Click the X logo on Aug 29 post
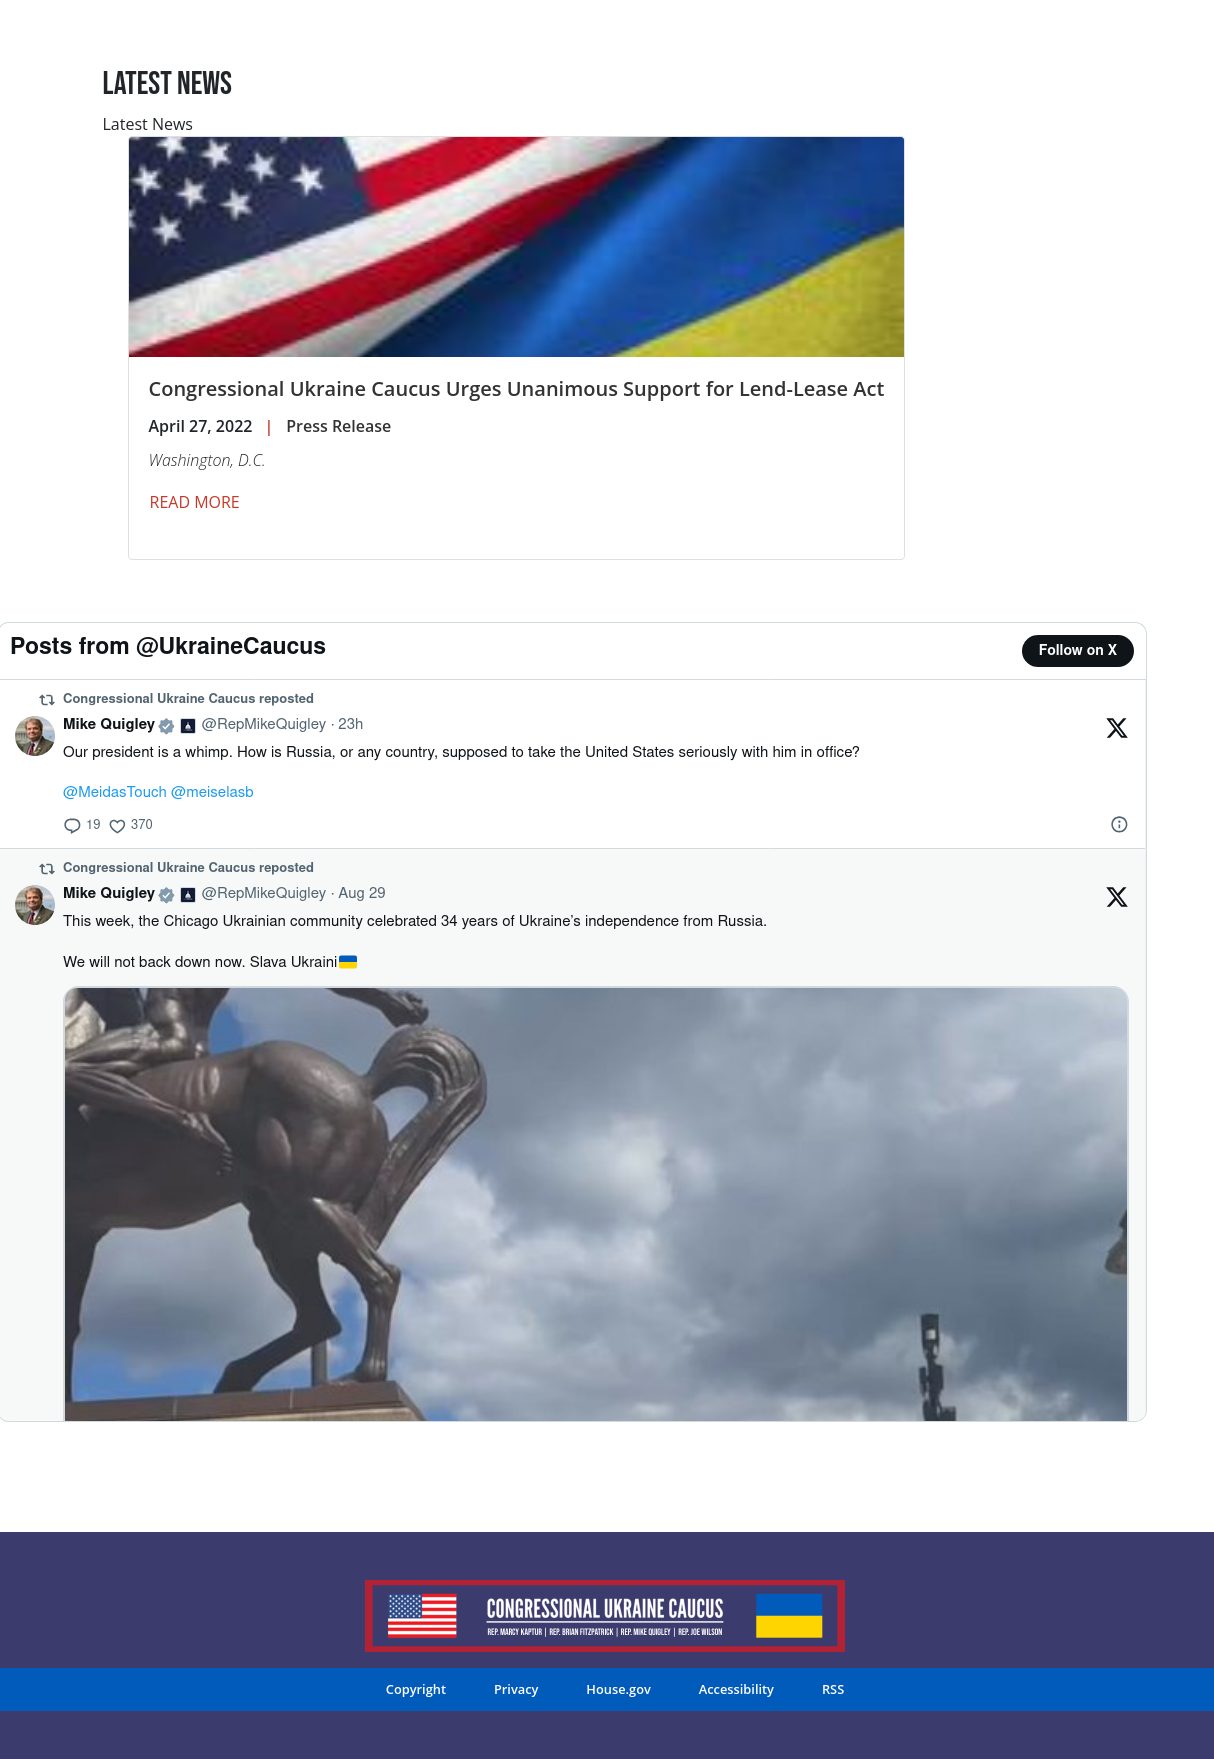 [x=1117, y=897]
